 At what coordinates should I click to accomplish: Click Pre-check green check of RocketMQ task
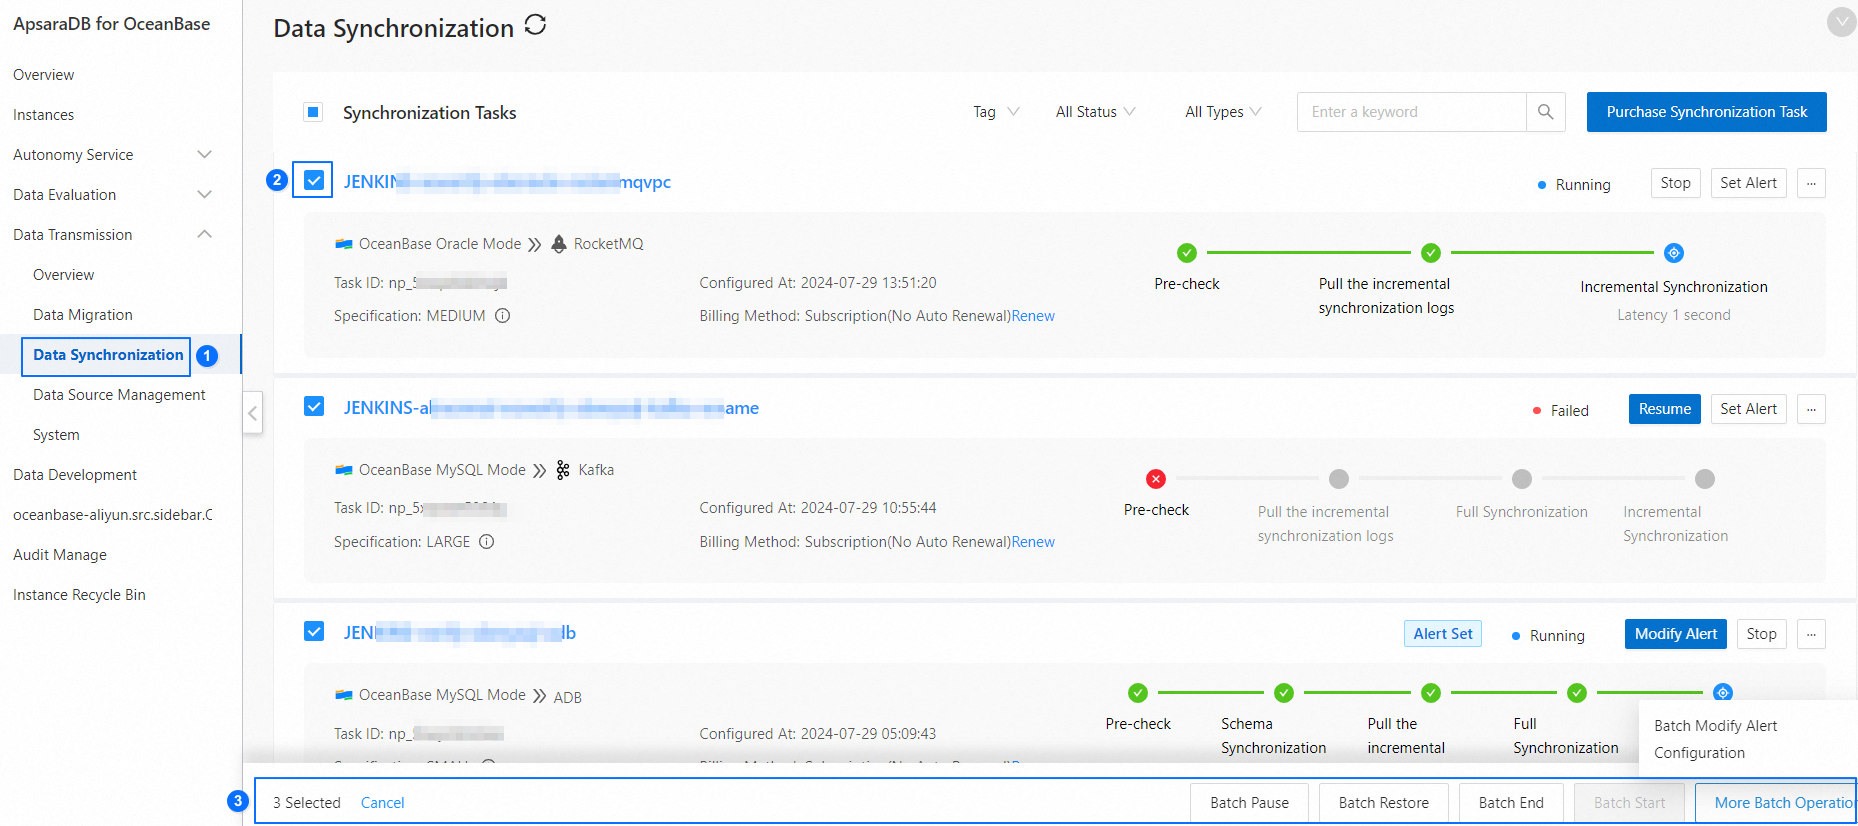coord(1187,253)
